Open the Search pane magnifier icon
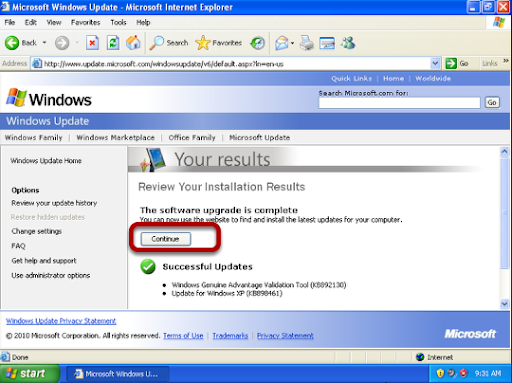The image size is (512, 383). (156, 43)
